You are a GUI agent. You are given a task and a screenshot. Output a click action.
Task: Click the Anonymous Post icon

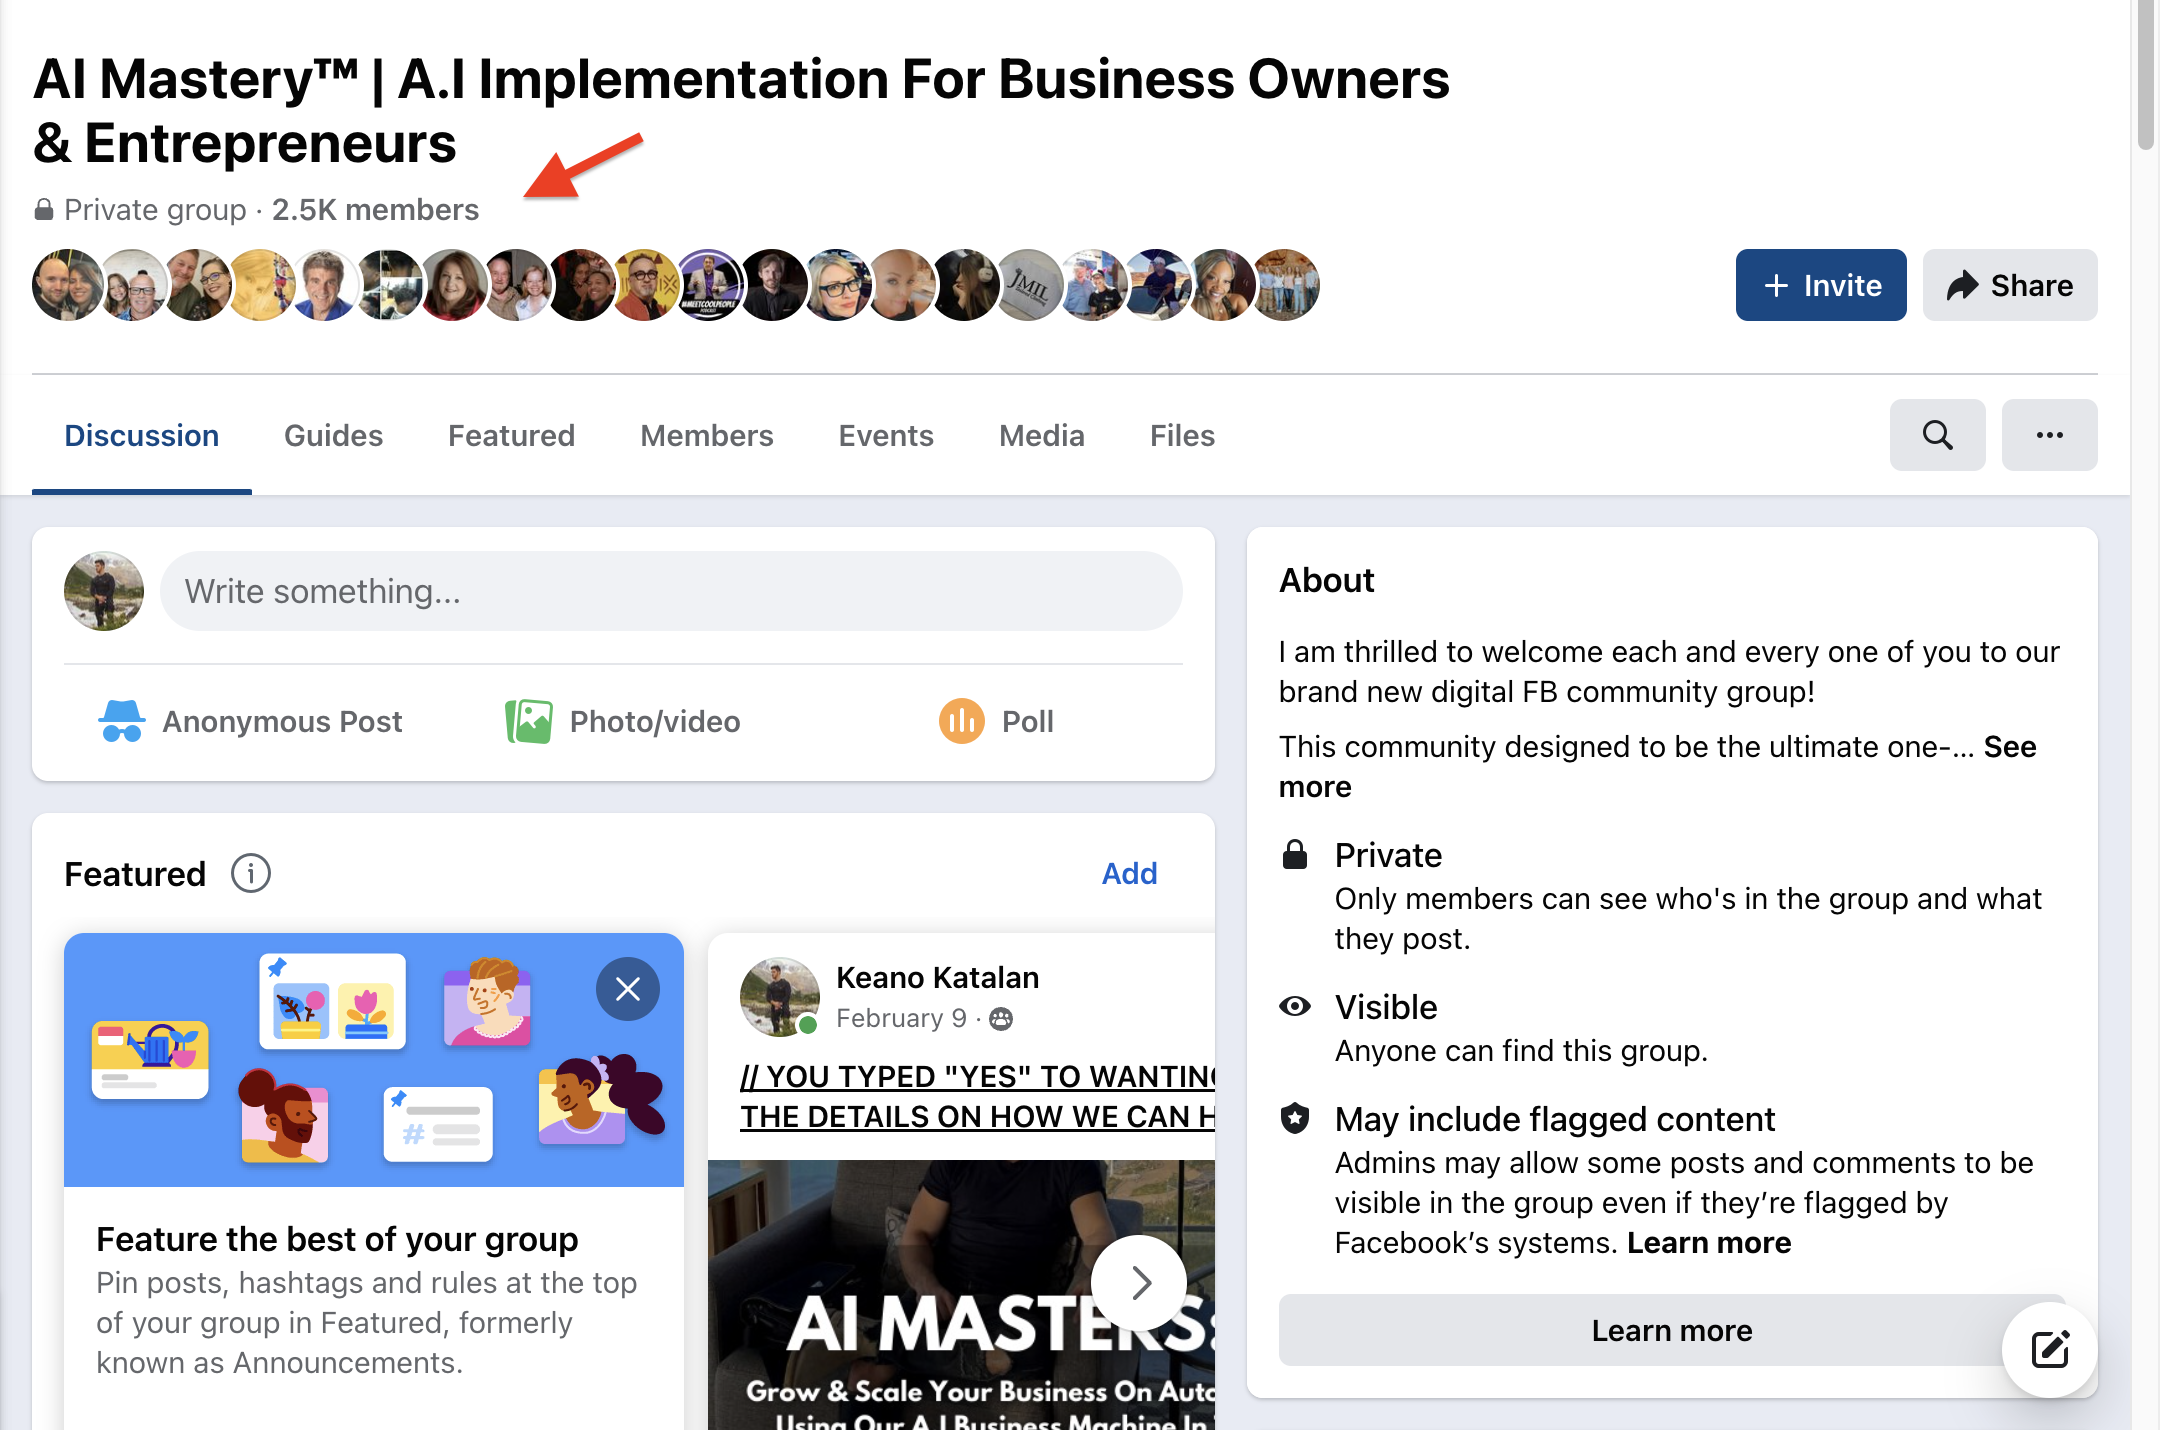click(122, 721)
